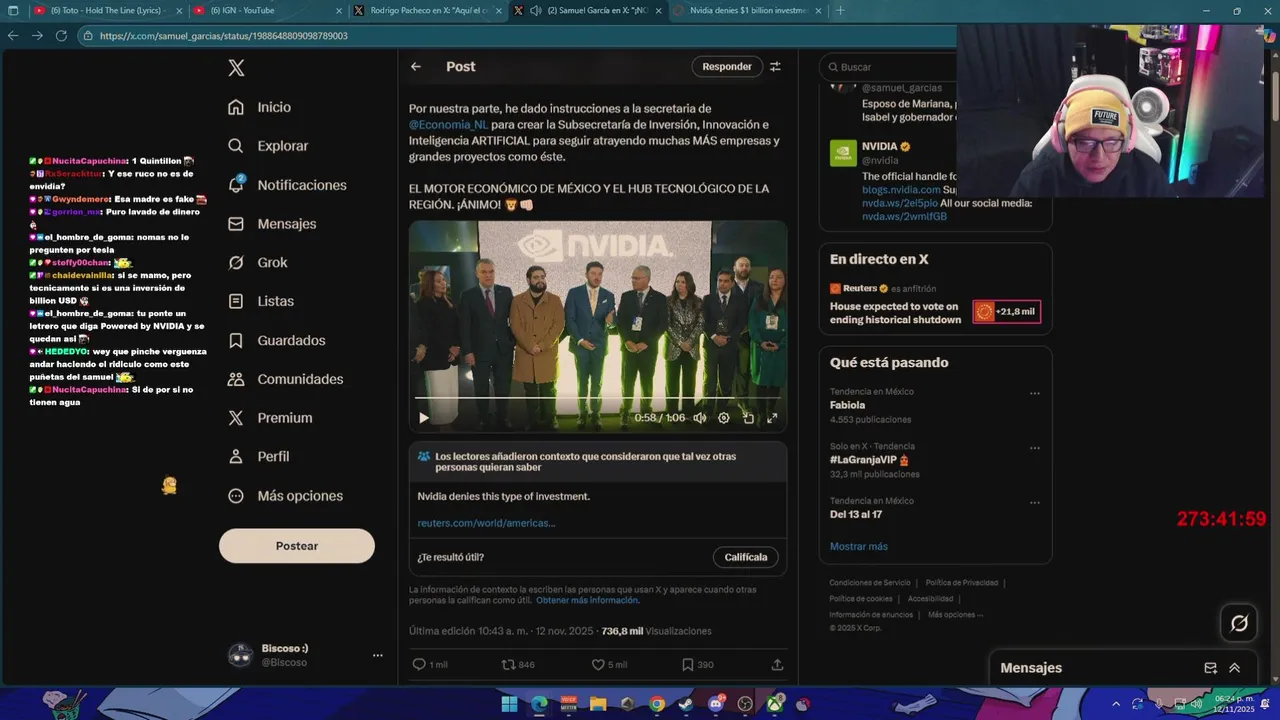Open footer Más opciones dropdown

955,615
